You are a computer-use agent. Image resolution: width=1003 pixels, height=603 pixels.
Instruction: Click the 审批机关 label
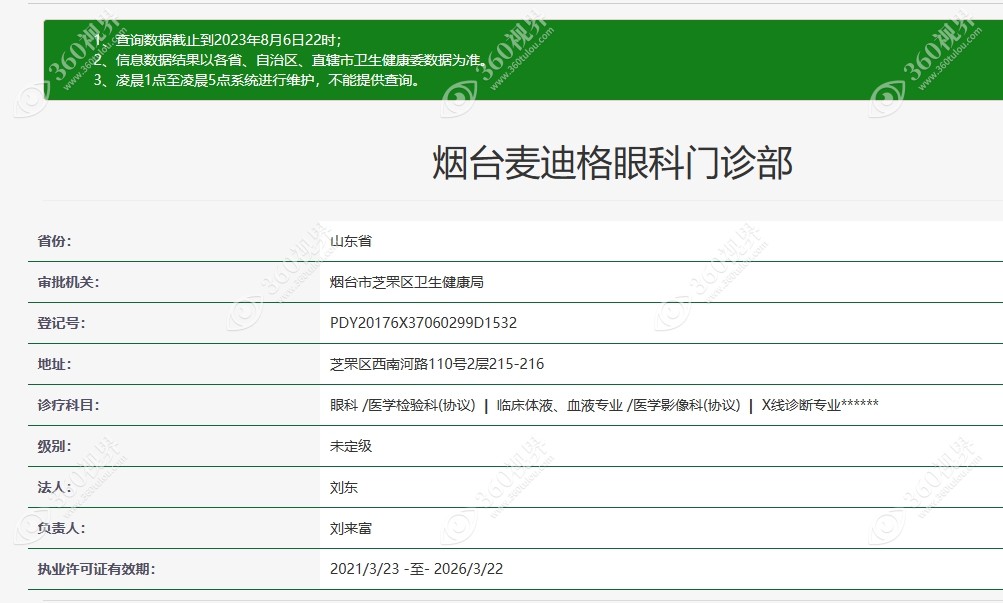click(x=68, y=282)
